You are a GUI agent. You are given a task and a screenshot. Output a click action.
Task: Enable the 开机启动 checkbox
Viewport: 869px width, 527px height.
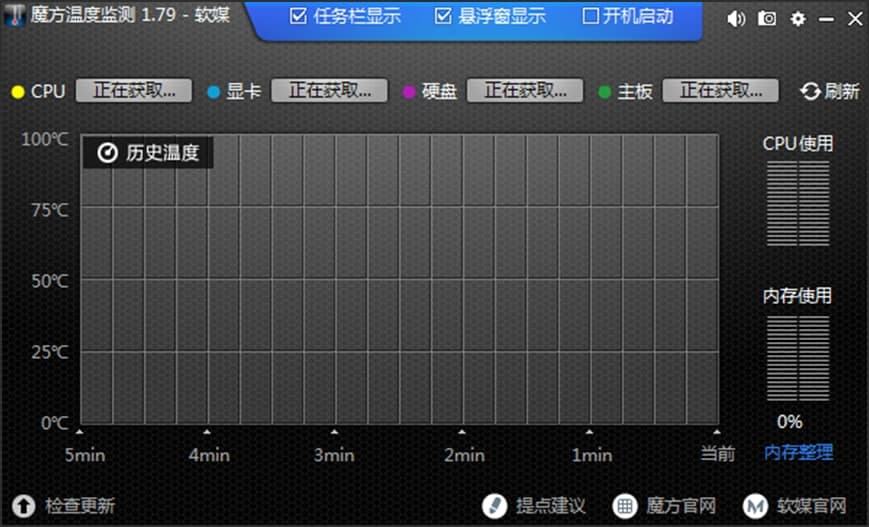[591, 16]
